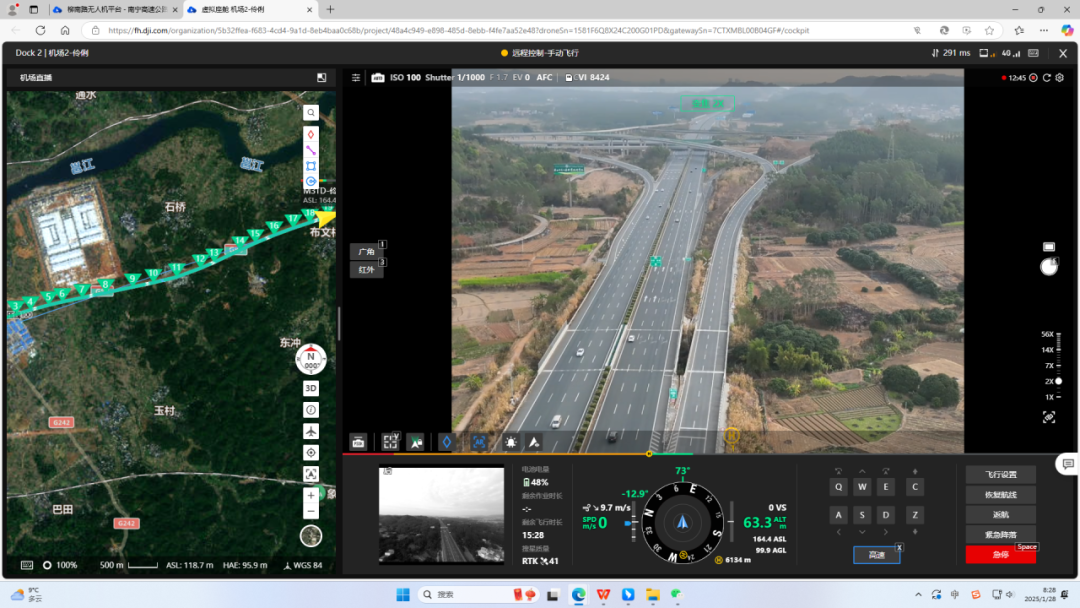Expand the dock livestream panel
This screenshot has width=1080, height=608.
(x=321, y=77)
